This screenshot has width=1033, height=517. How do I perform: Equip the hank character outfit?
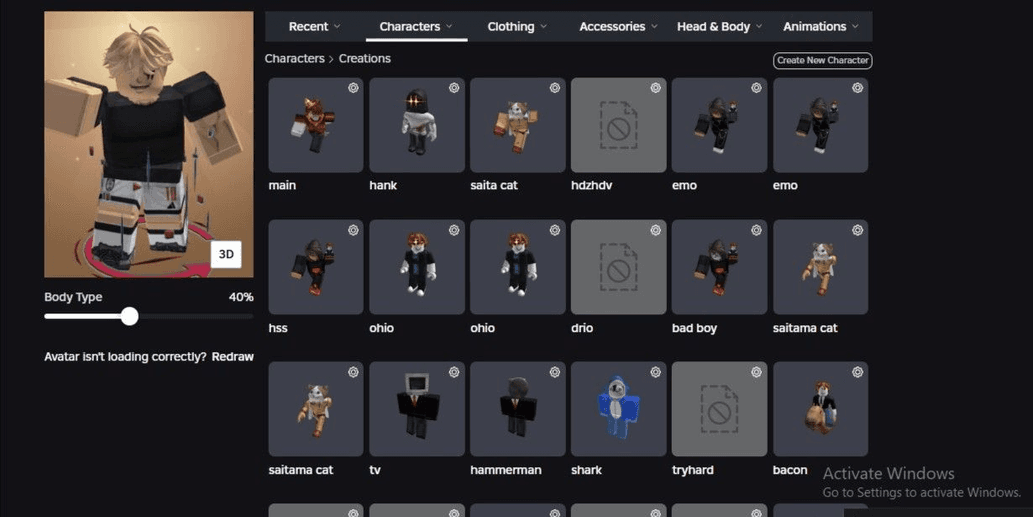coord(417,125)
